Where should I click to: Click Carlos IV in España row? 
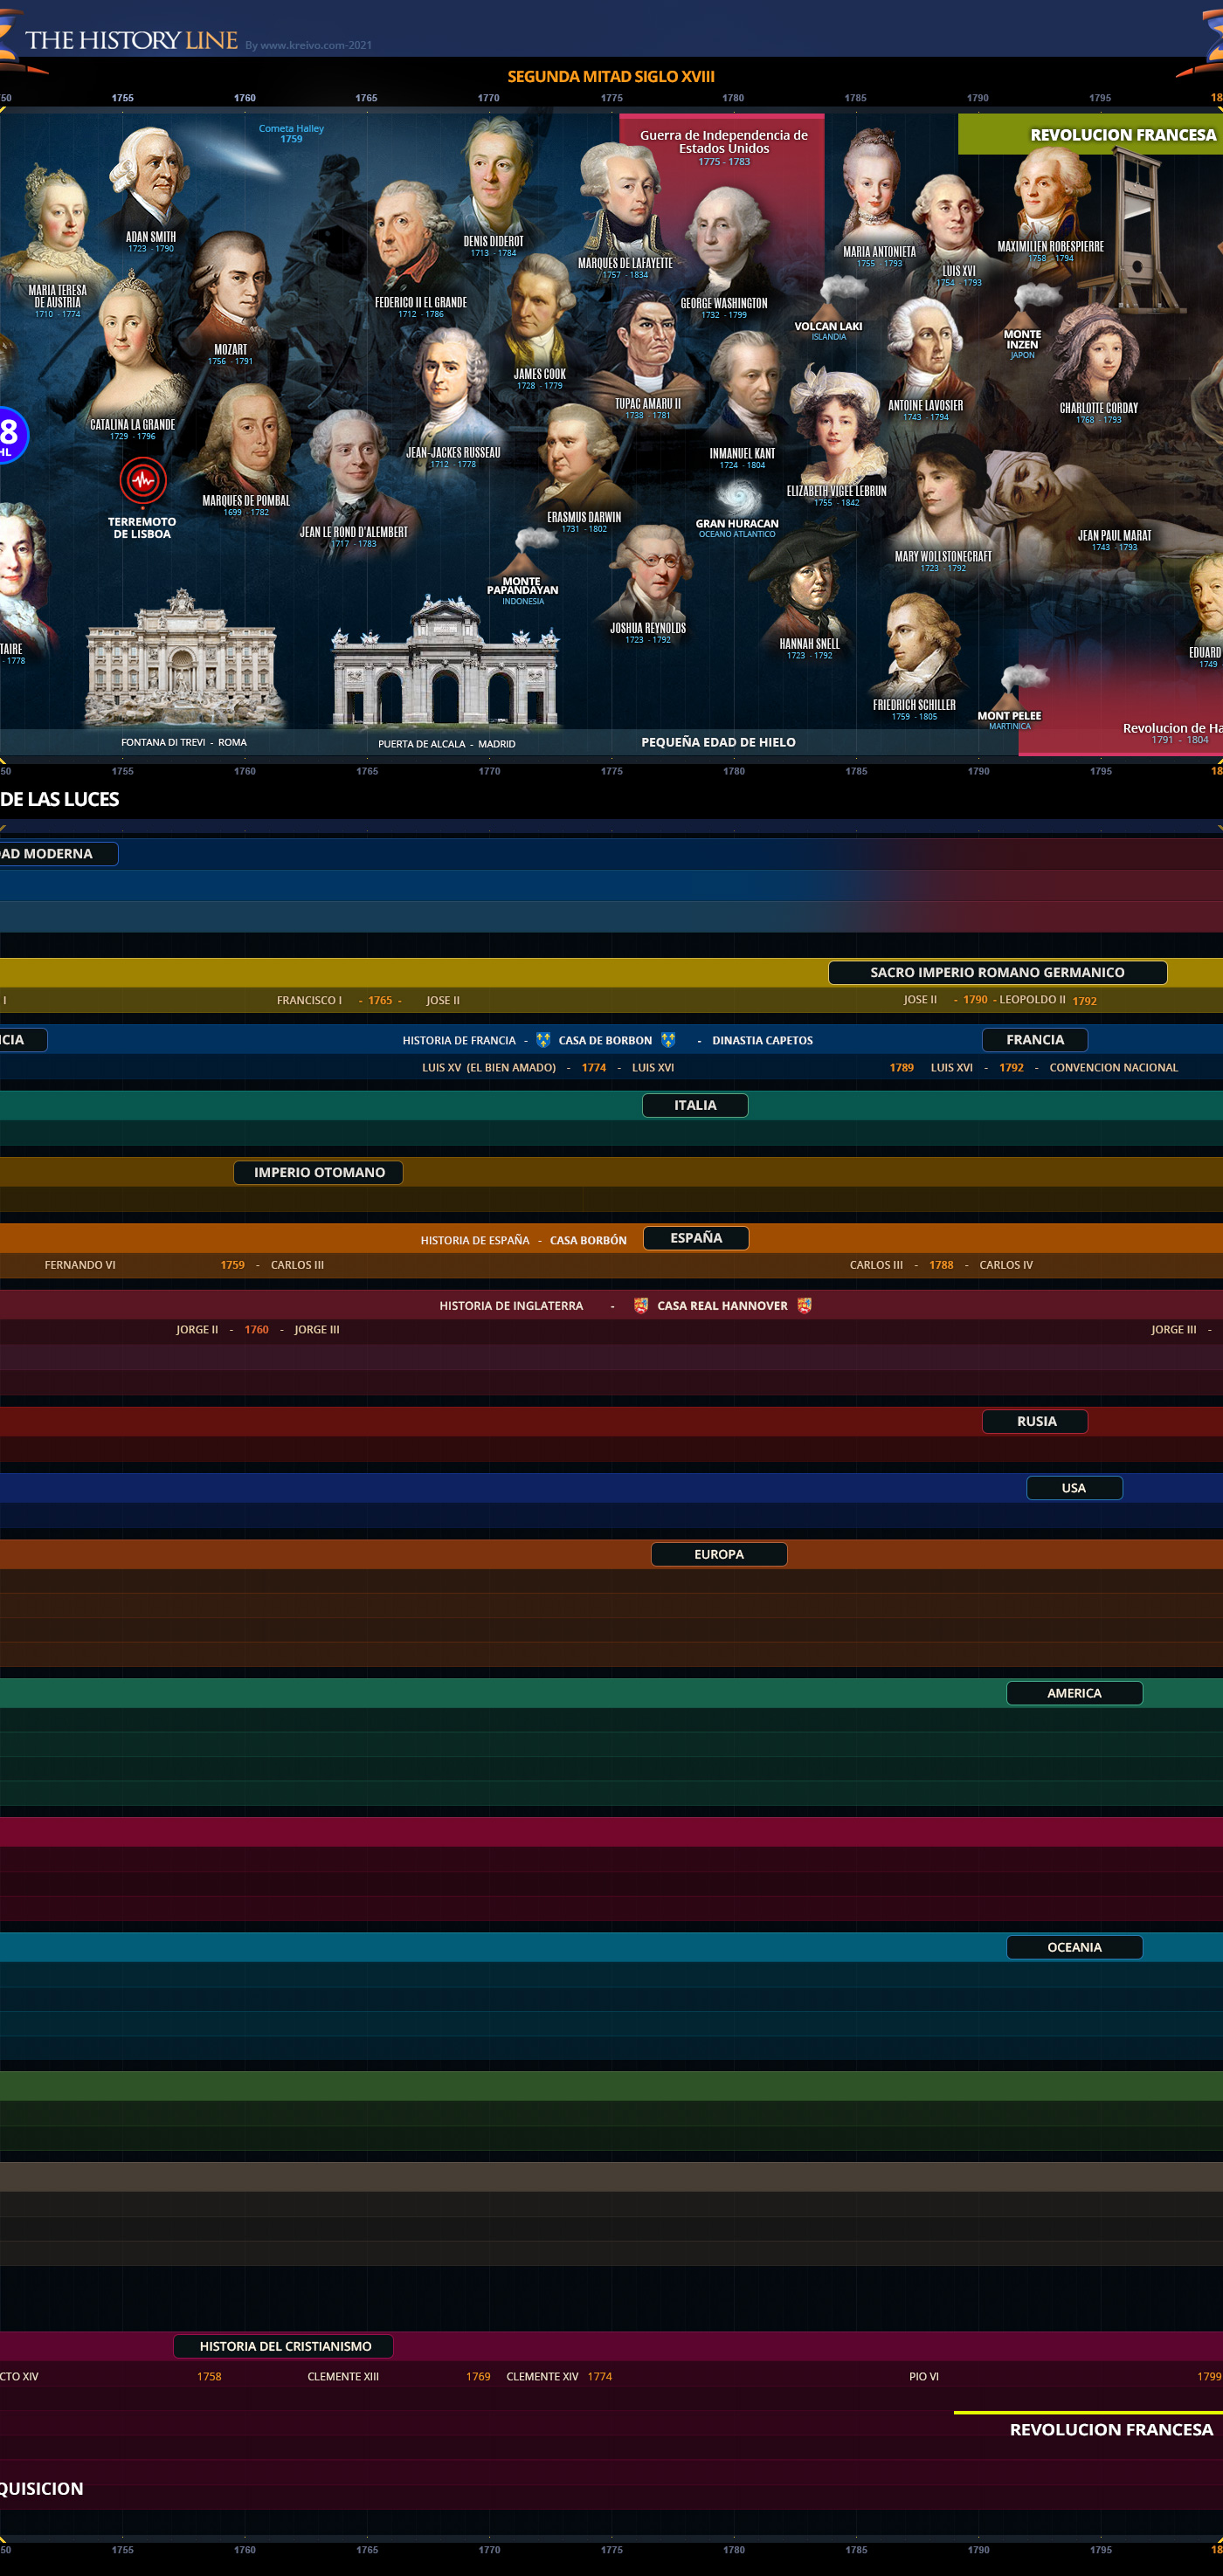1006,1265
